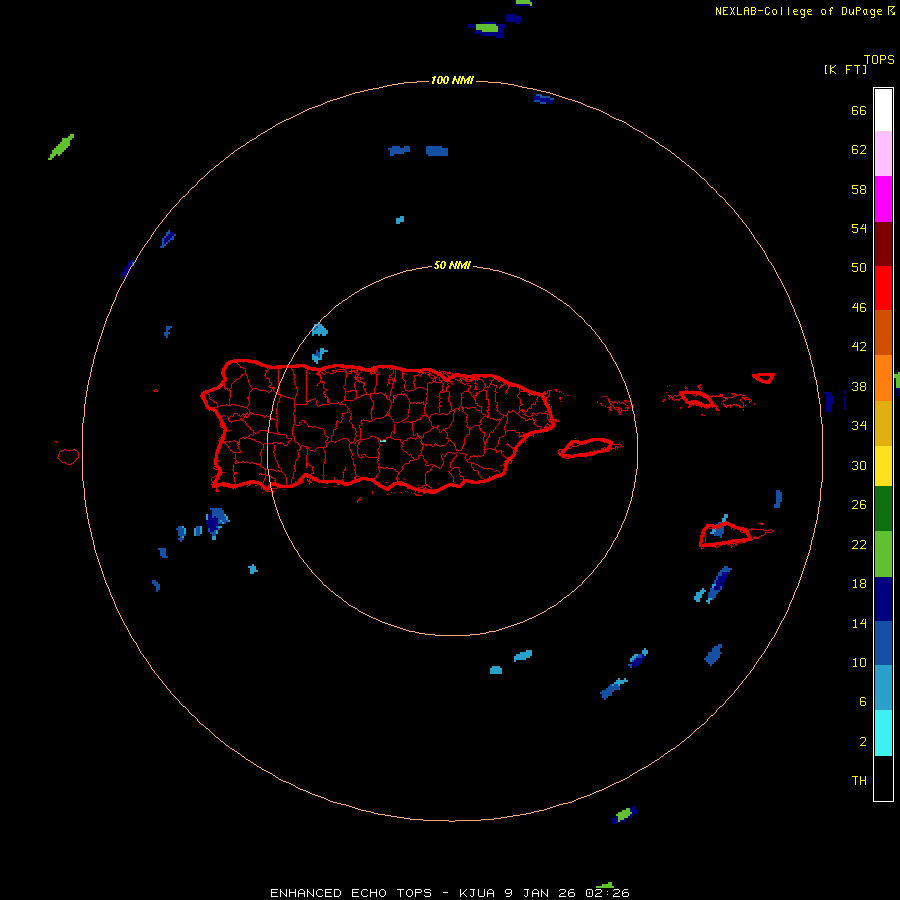Image resolution: width=900 pixels, height=900 pixels.
Task: Select the maroon legend swatch
Action: pos(883,244)
